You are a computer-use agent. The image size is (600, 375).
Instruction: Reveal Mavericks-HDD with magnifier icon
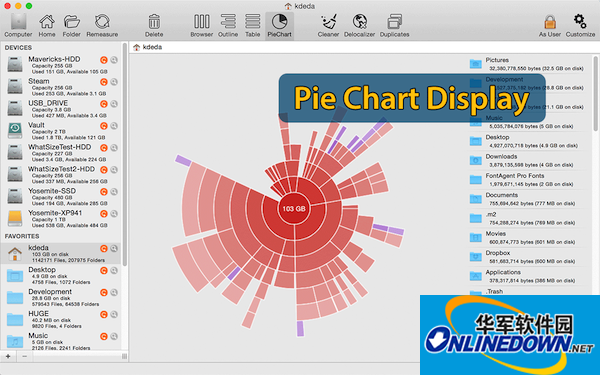pyautogui.click(x=114, y=60)
